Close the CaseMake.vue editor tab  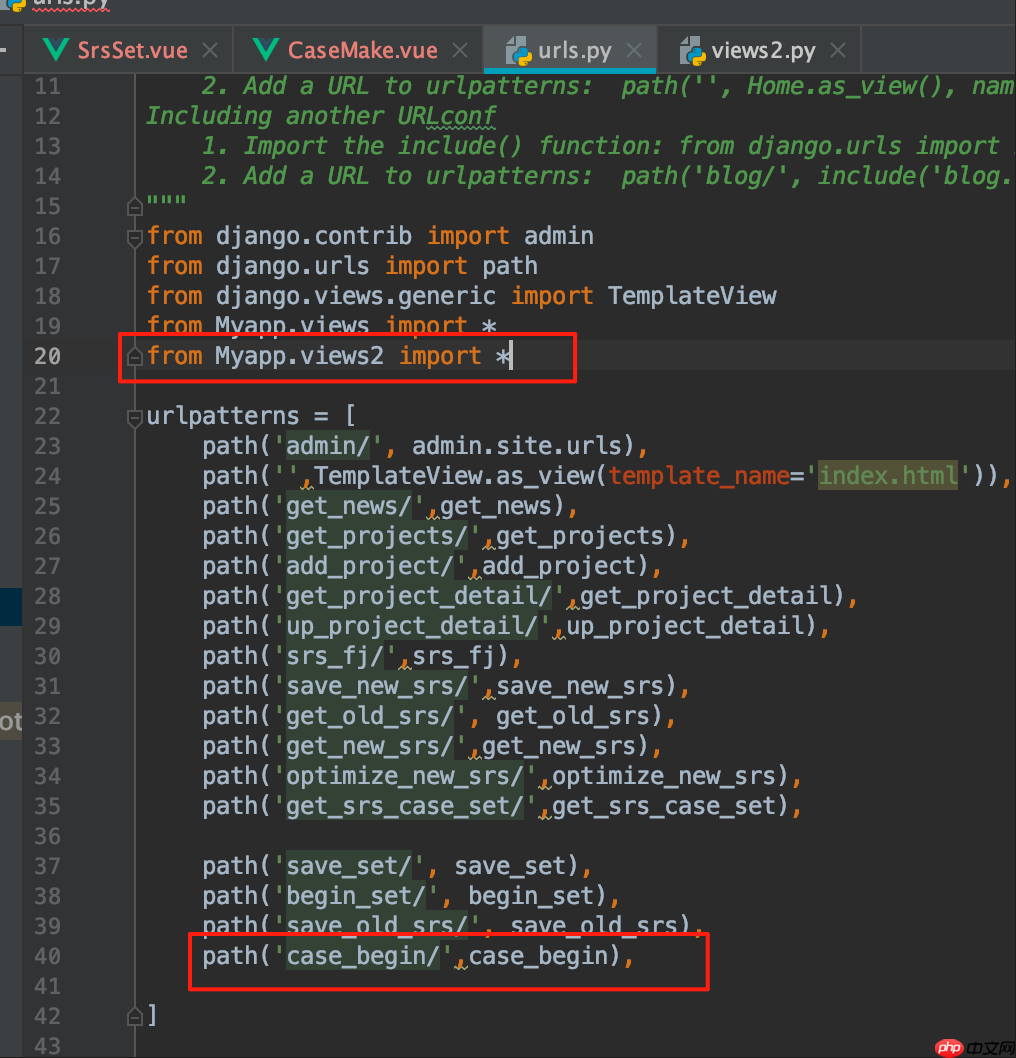coord(460,50)
